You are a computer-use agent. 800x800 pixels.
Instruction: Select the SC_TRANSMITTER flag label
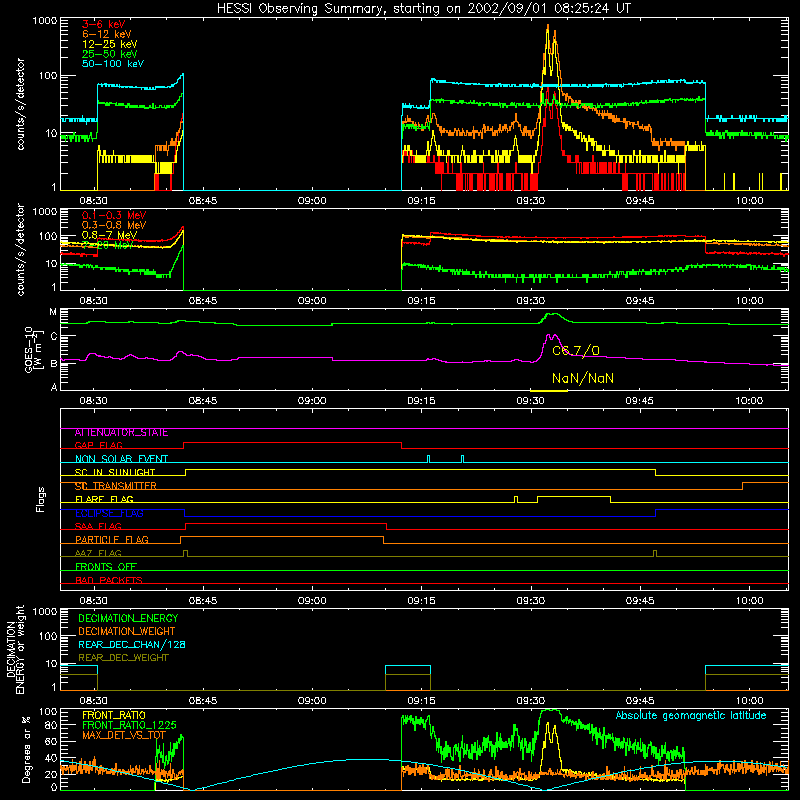[116, 486]
